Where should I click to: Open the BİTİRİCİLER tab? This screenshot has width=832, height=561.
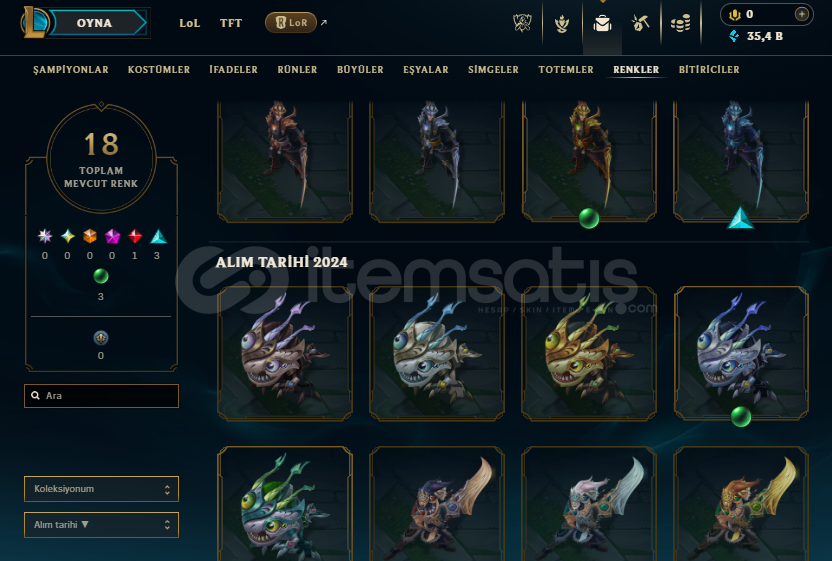tap(709, 70)
